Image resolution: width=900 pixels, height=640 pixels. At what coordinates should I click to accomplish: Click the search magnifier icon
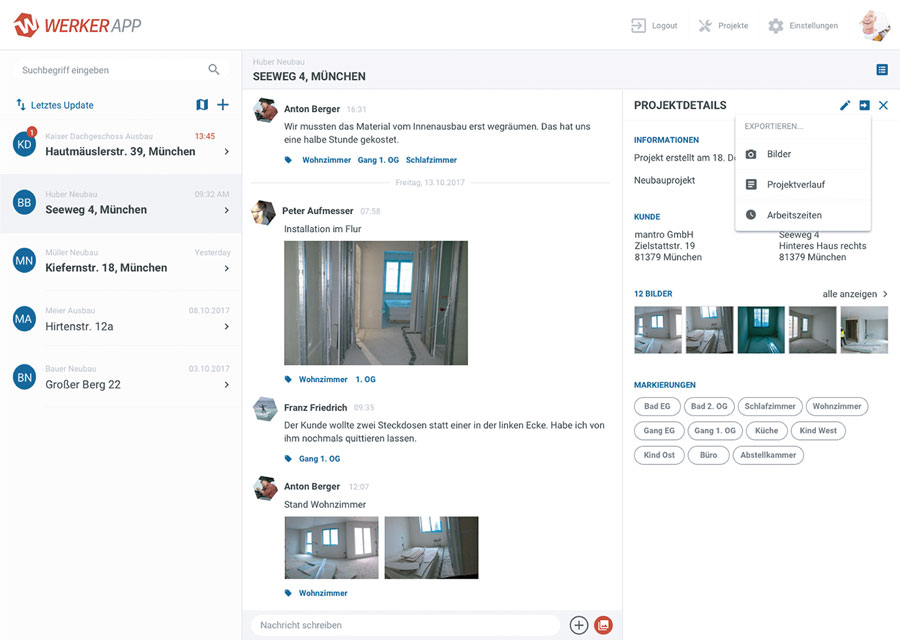214,69
